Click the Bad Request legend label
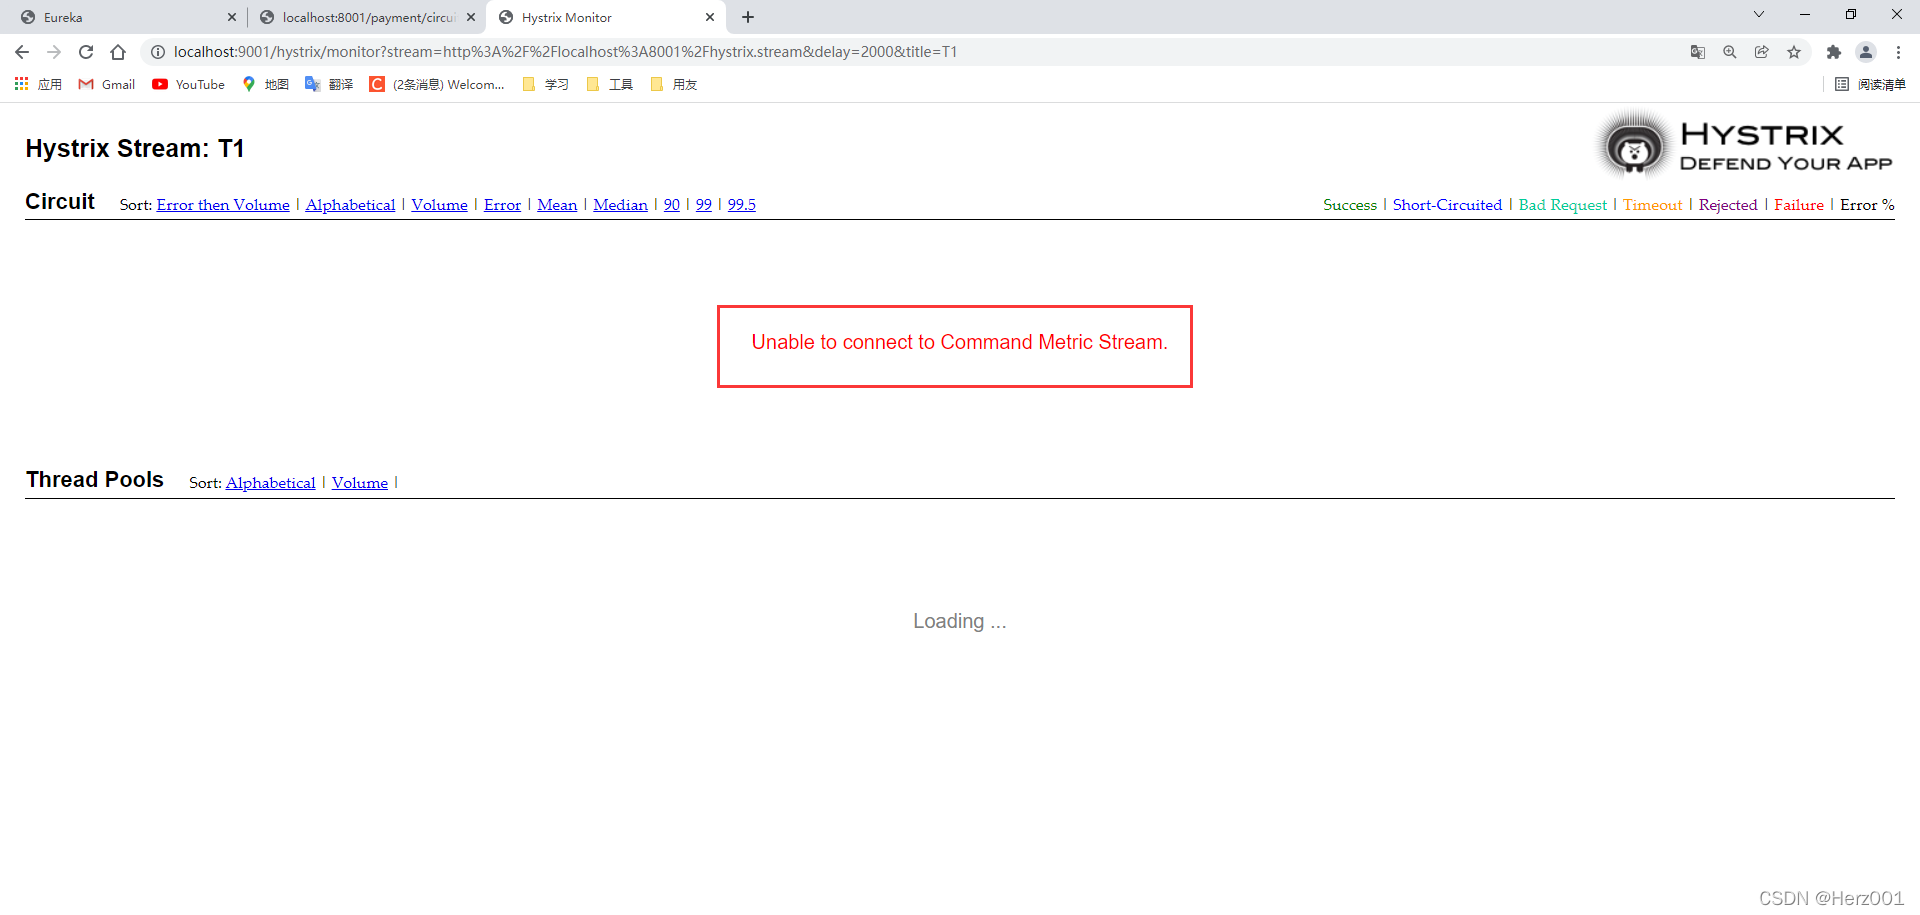The image size is (1920, 915). (x=1563, y=205)
